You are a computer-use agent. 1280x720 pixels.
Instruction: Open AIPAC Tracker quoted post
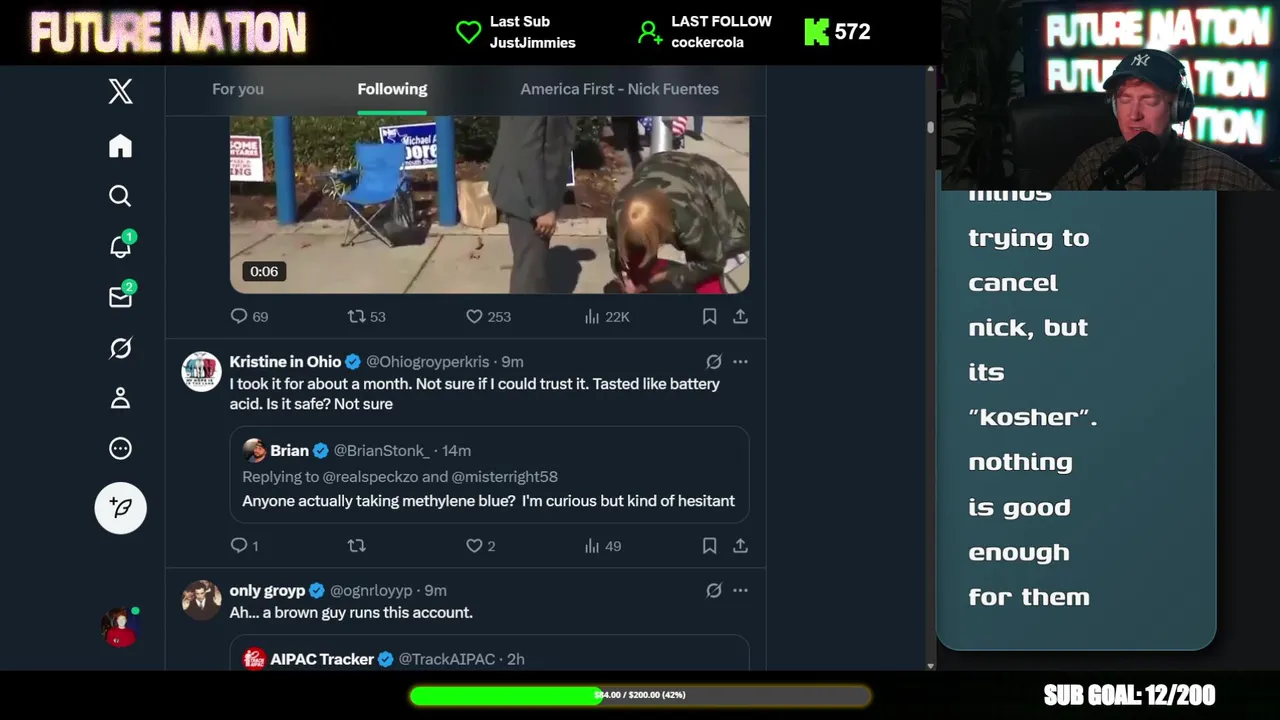[x=489, y=653]
